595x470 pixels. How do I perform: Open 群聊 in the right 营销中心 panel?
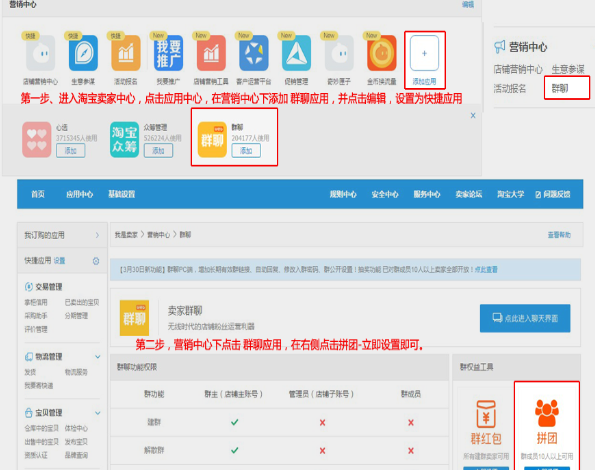click(x=560, y=89)
